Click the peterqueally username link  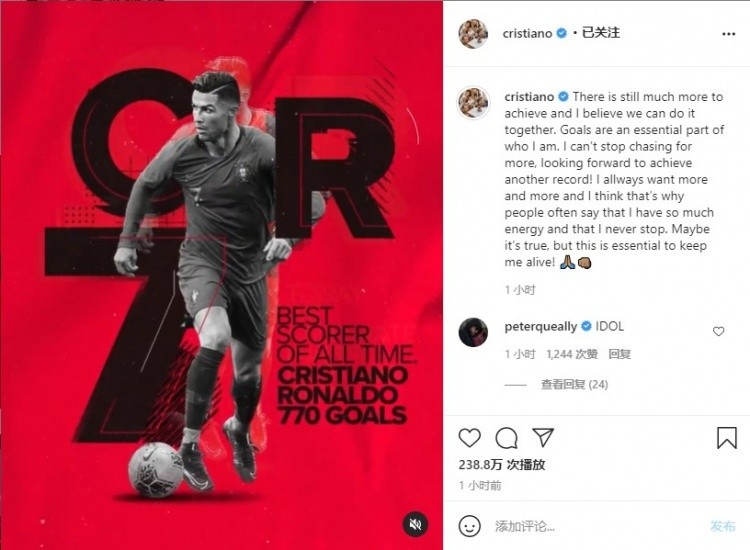(x=540, y=327)
